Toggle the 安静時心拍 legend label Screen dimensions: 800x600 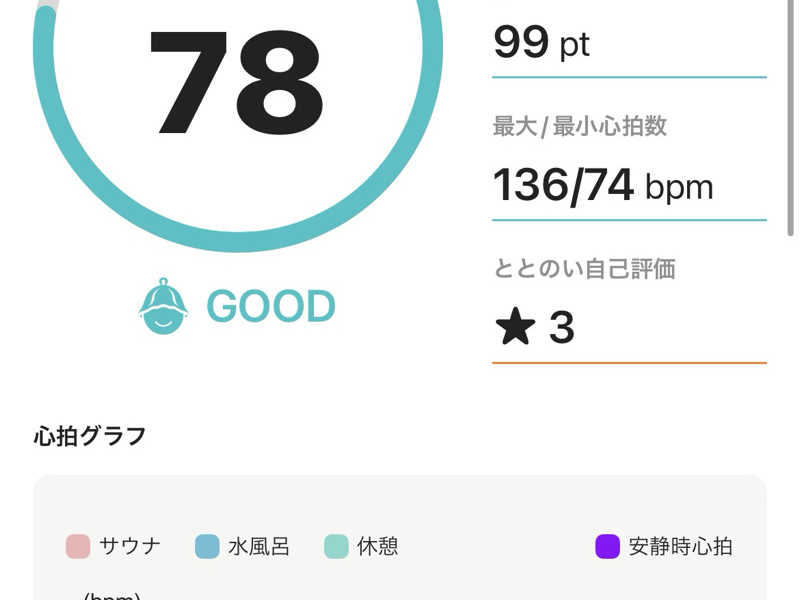[x=680, y=547]
